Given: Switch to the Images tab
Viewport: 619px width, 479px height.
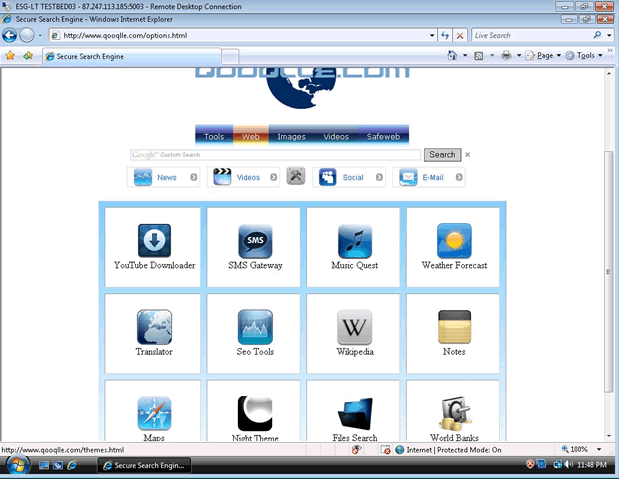Looking at the screenshot, I should click(291, 136).
